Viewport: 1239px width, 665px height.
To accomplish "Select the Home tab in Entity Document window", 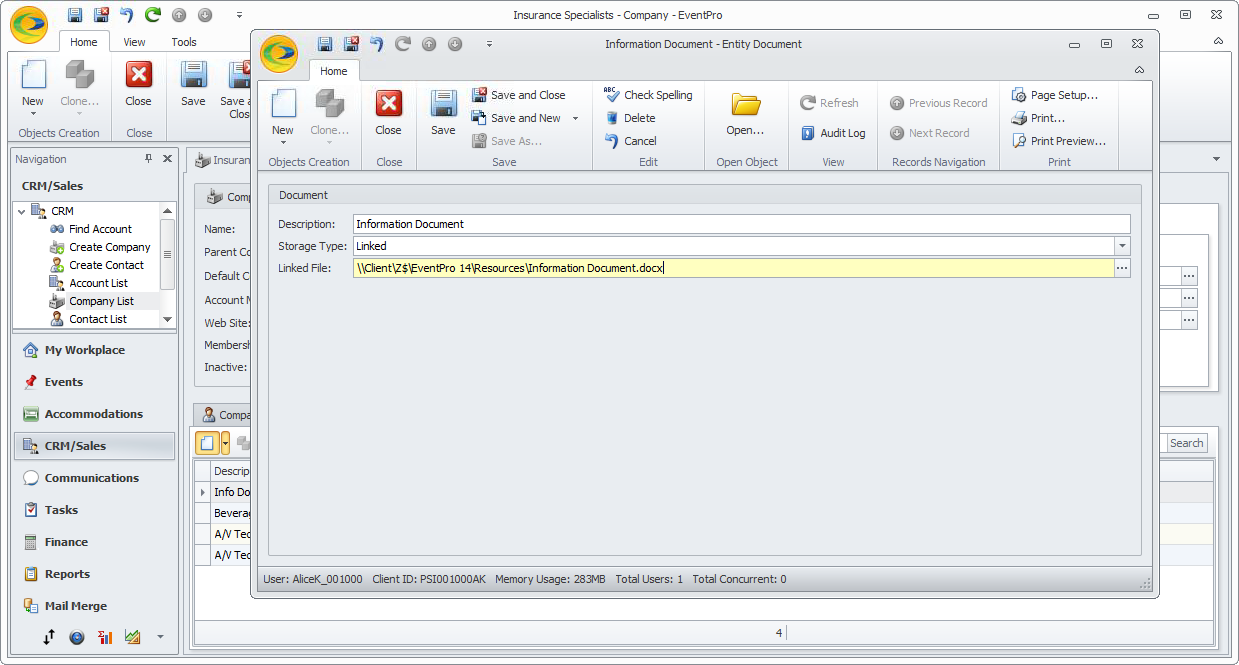I will point(334,71).
